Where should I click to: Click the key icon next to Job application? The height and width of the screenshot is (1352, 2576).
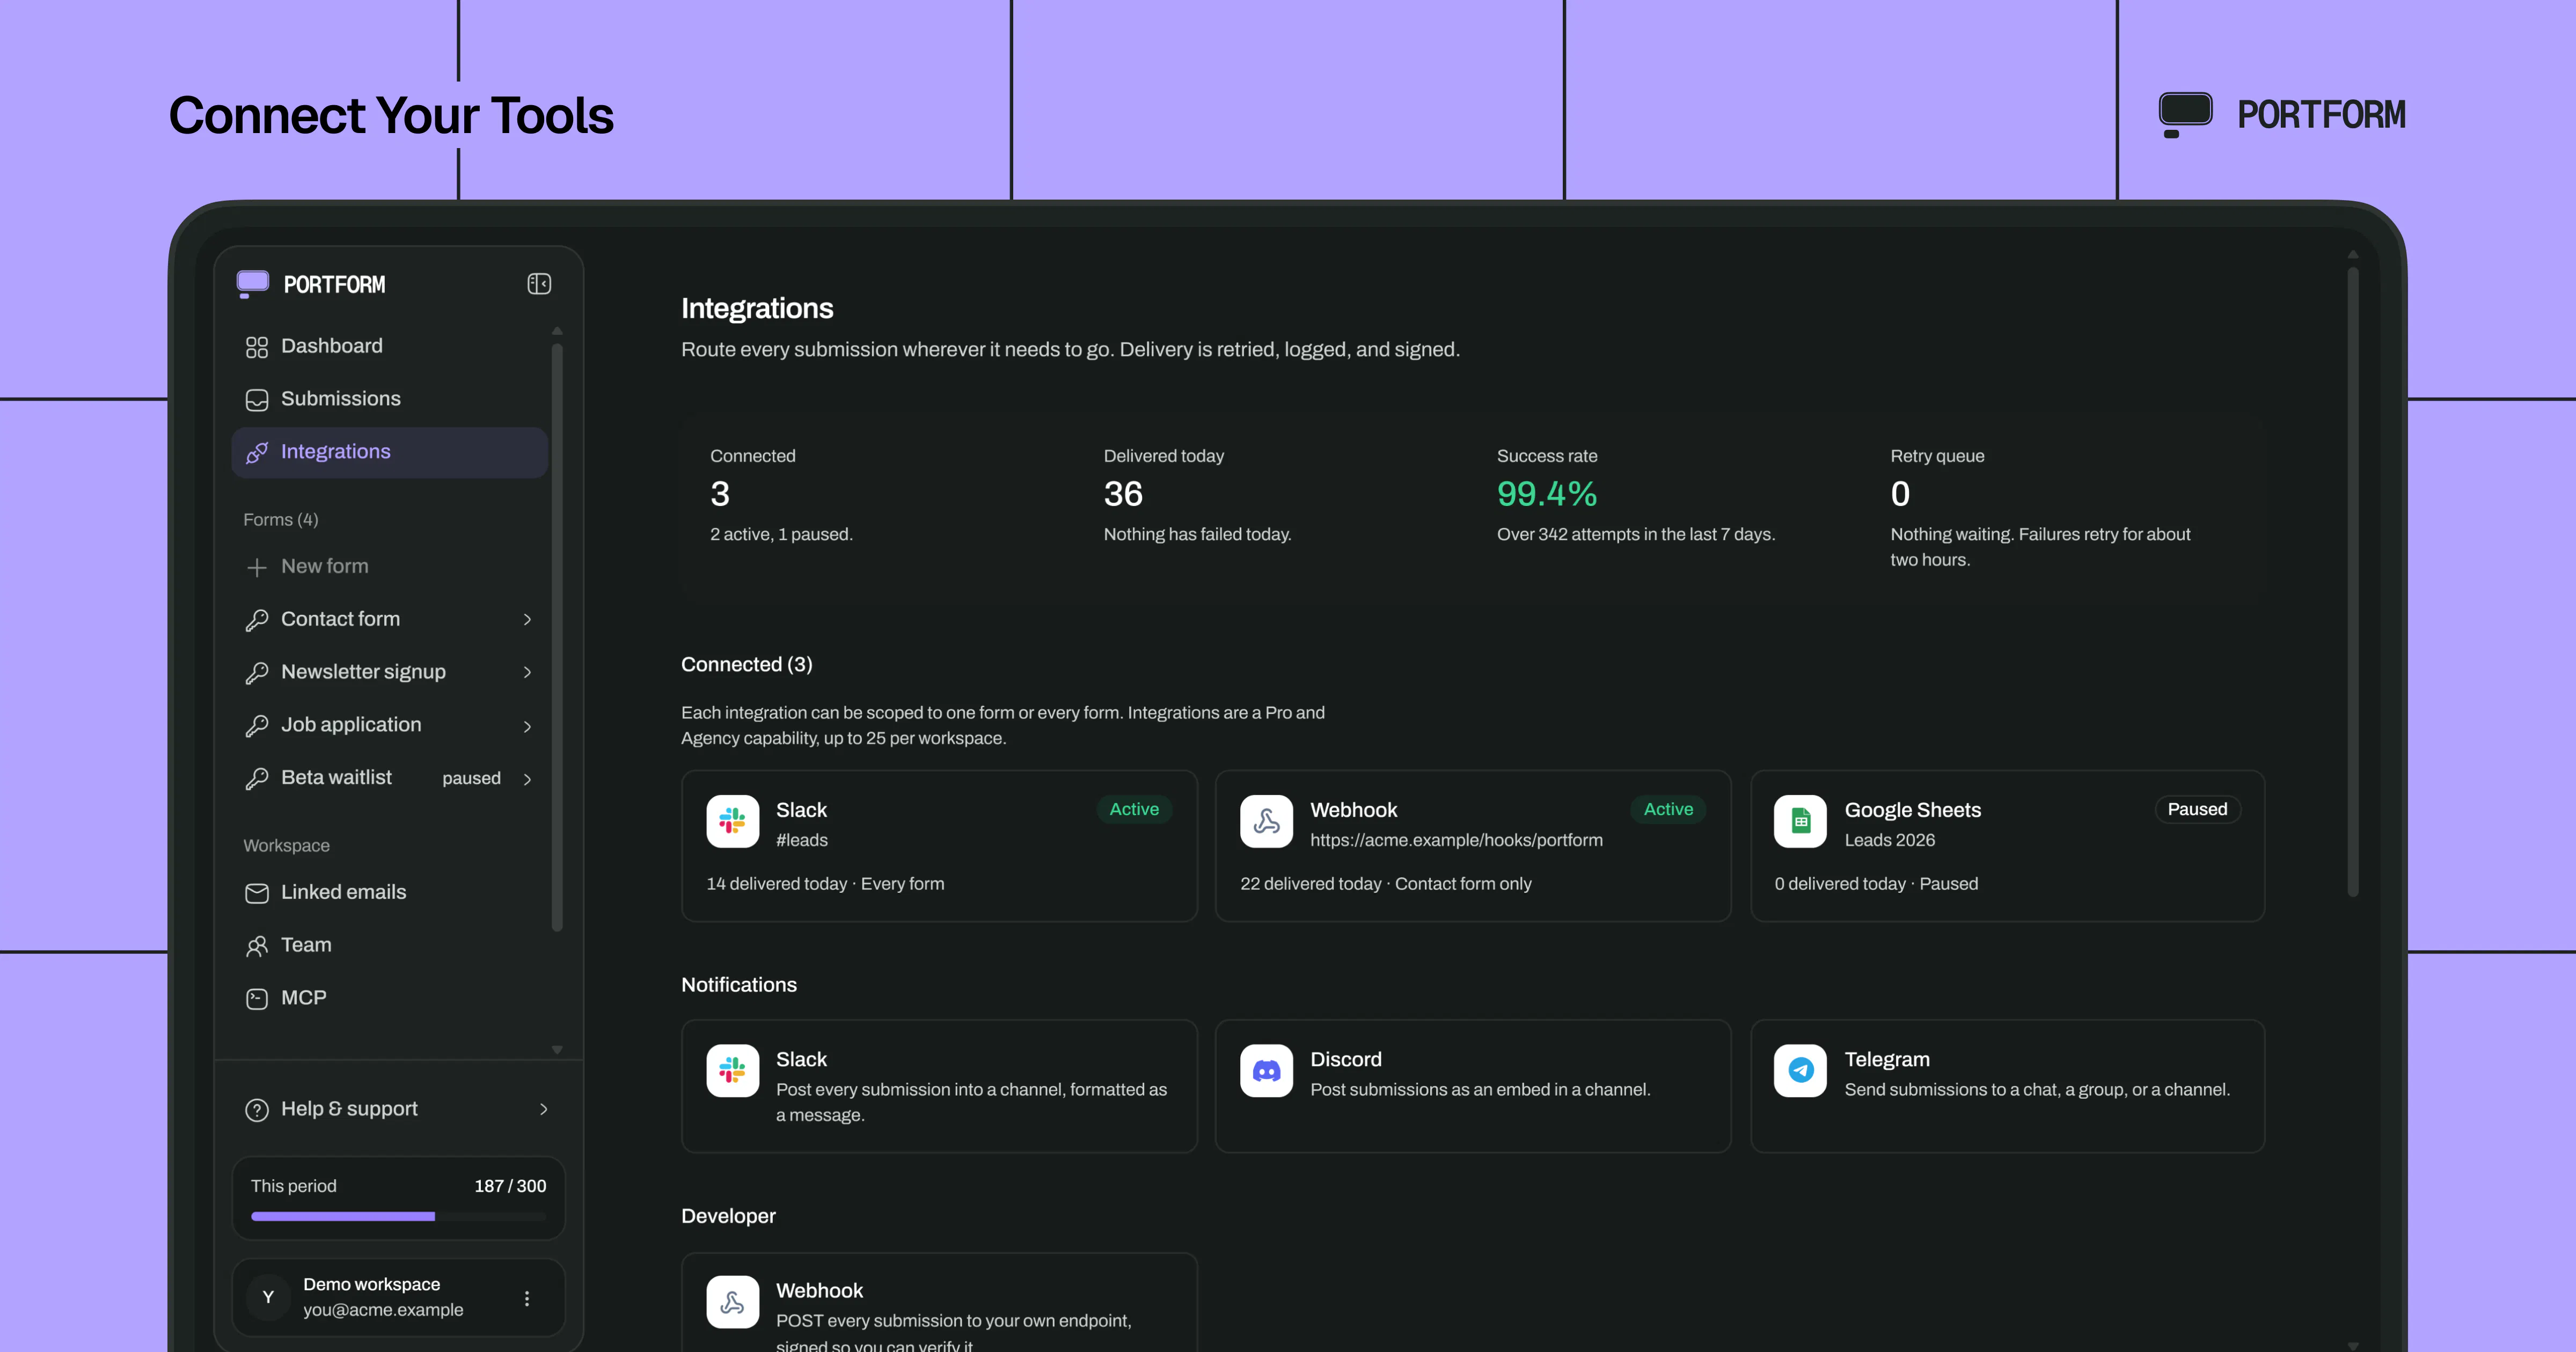point(257,726)
